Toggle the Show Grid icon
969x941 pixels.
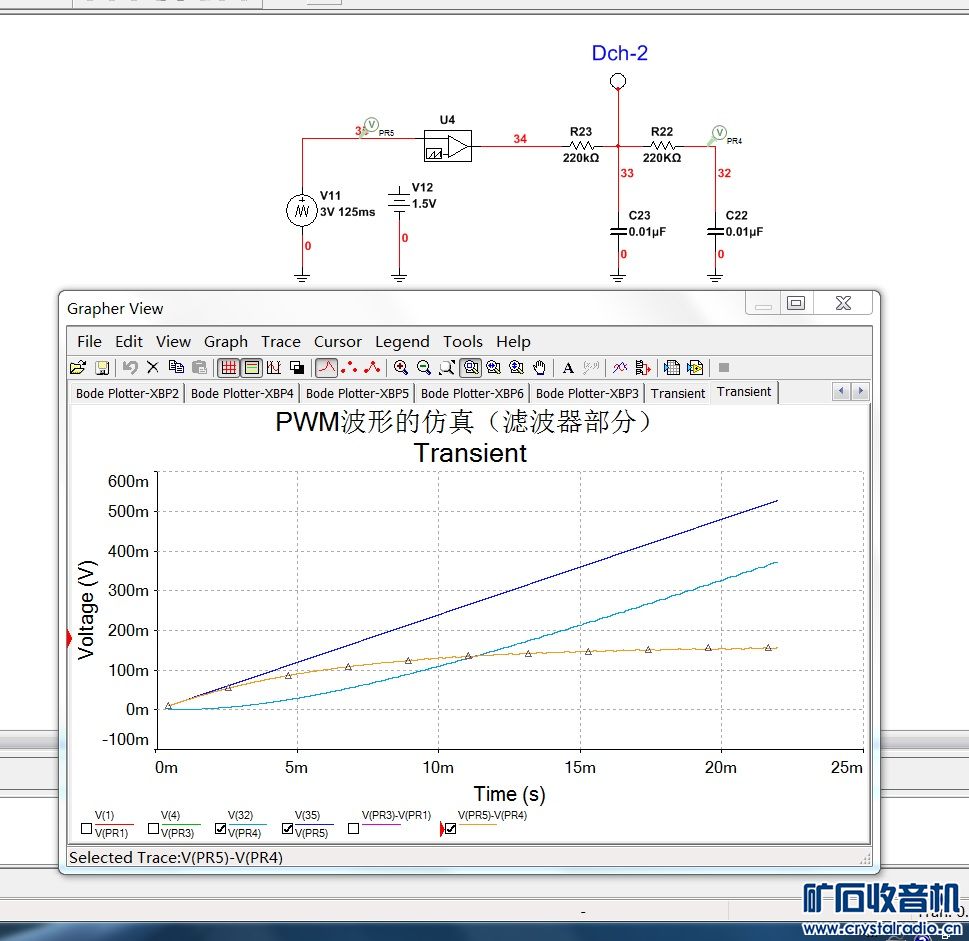click(x=229, y=368)
